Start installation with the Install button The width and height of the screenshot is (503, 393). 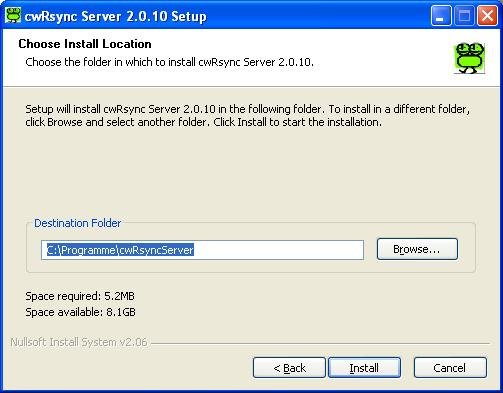pos(364,368)
